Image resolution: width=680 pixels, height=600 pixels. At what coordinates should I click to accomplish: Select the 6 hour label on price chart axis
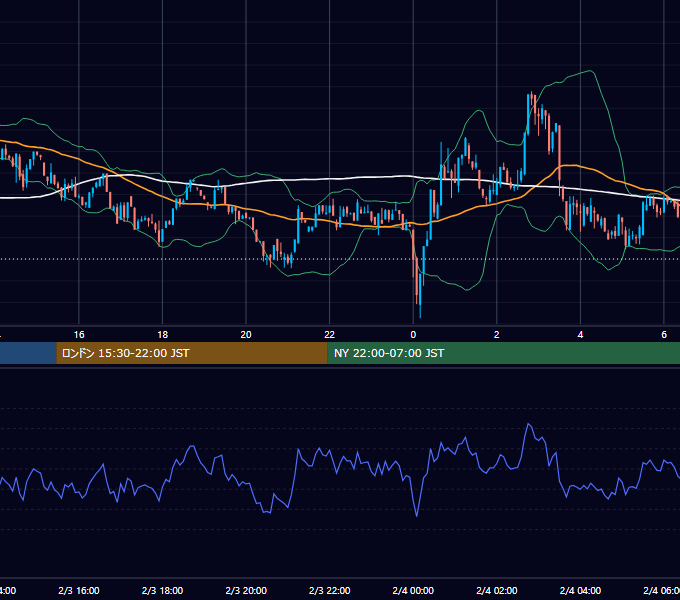coord(664,335)
